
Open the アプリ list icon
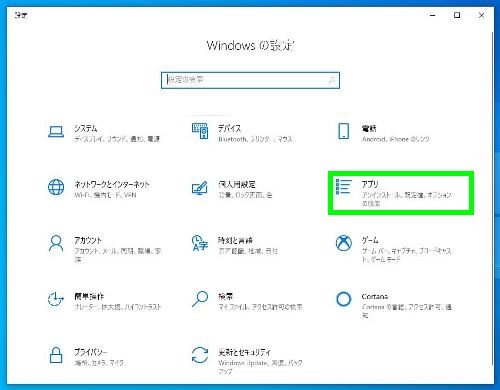(x=344, y=187)
